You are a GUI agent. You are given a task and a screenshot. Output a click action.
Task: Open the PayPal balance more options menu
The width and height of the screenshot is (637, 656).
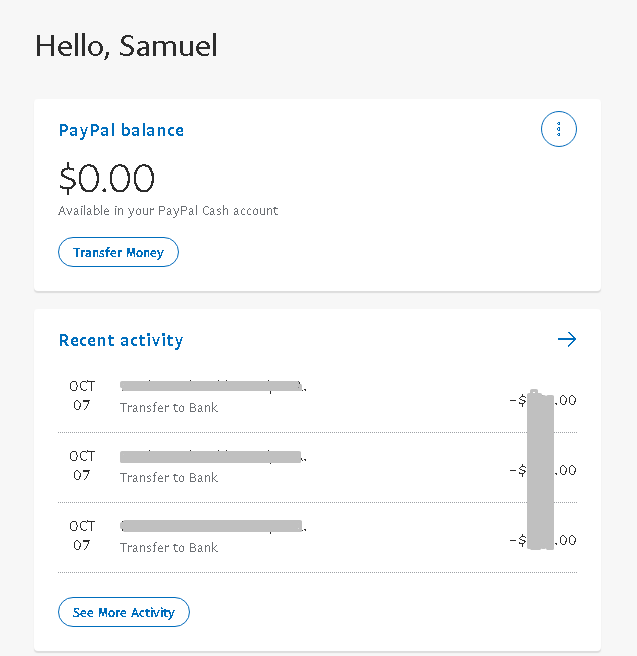click(x=558, y=129)
